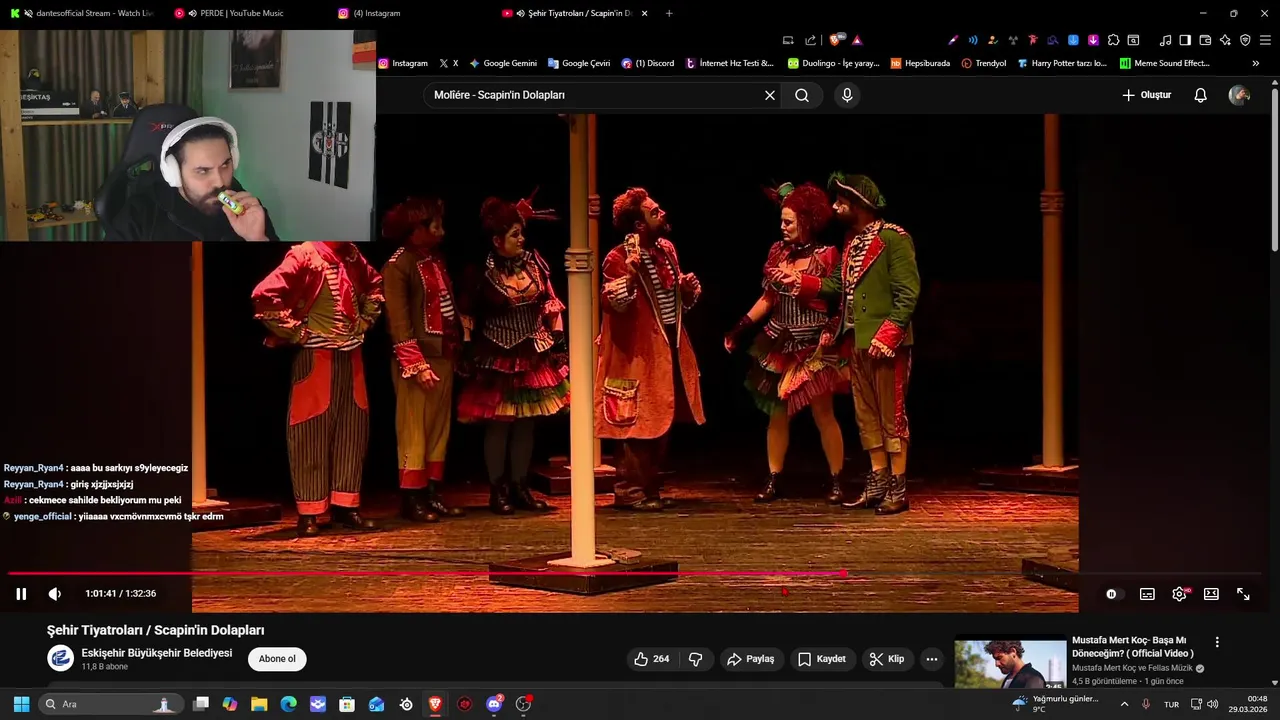Open the Trendyol bookmark
Viewport: 1280px width, 720px height.
984,63
